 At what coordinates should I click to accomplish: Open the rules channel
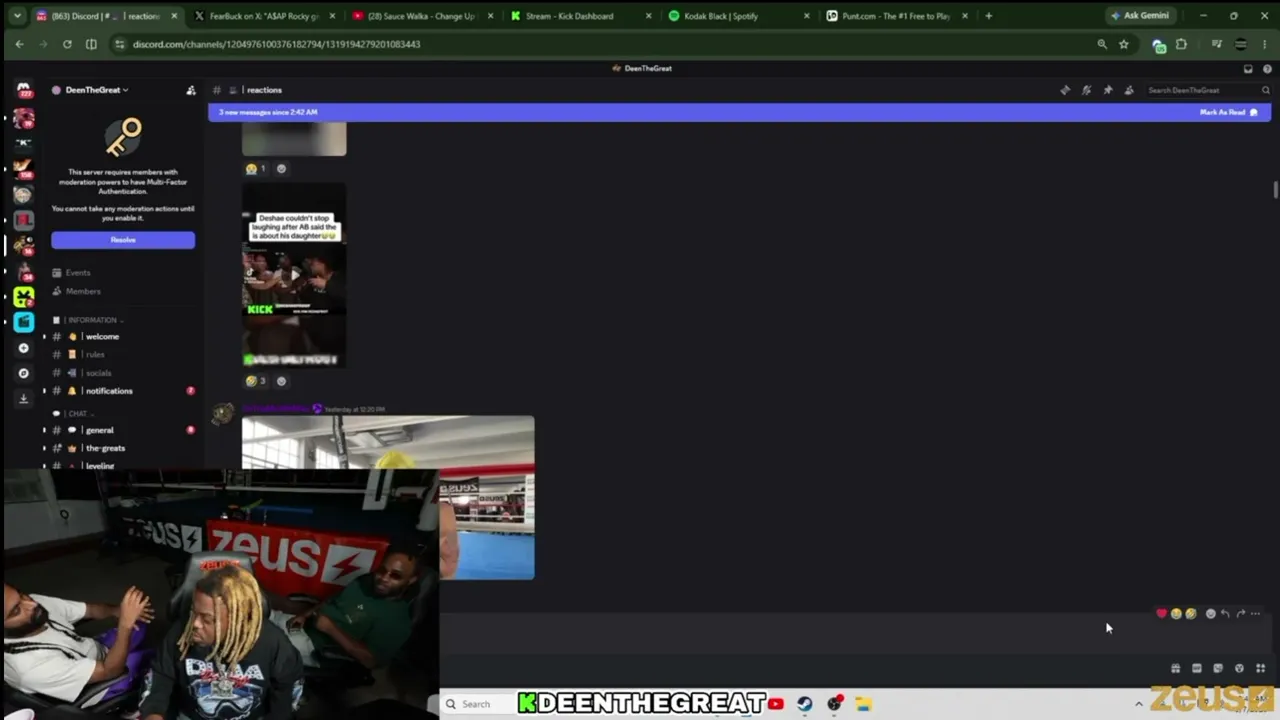[x=95, y=355]
